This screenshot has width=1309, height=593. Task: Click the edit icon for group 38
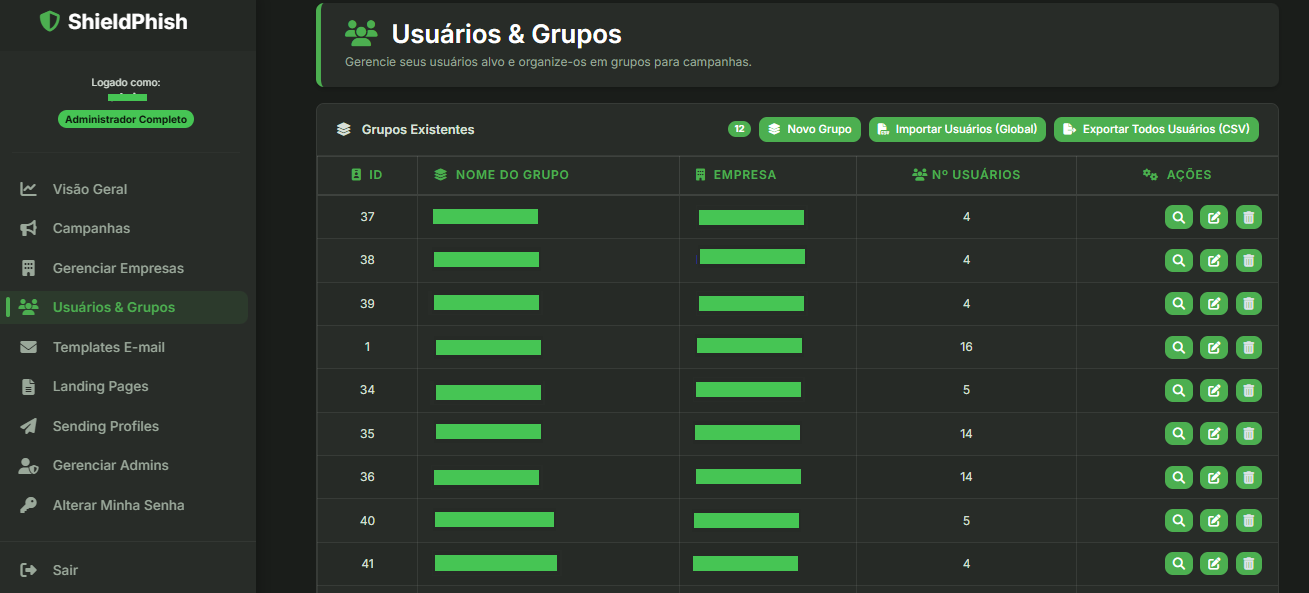1214,260
